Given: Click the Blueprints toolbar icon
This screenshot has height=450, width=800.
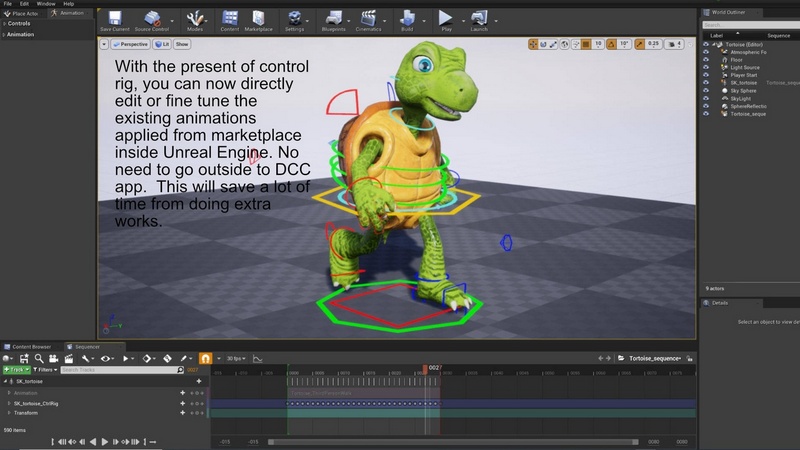Looking at the screenshot, I should click(332, 19).
